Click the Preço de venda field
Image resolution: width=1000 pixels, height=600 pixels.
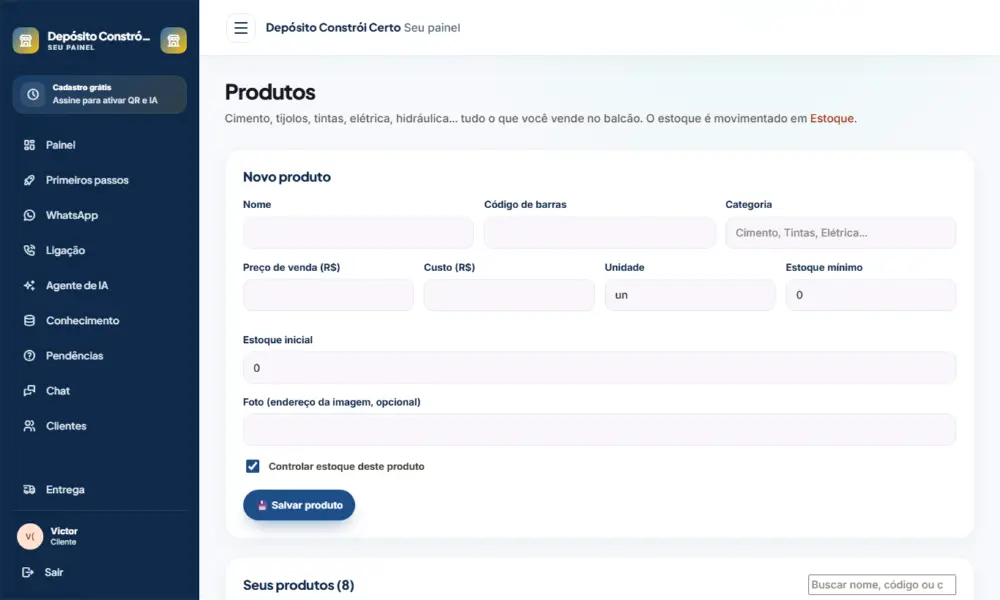tap(328, 295)
